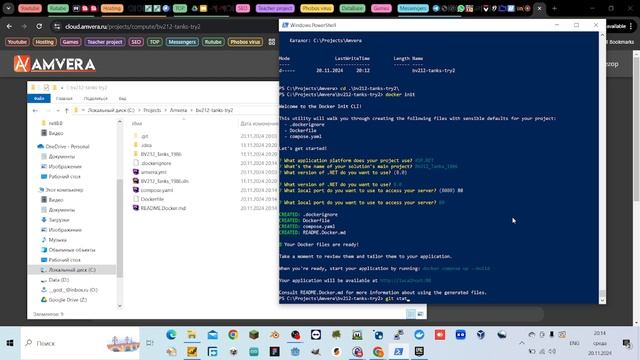Viewport: 640px width, 360px height.
Task: Open the bookmarks bar apps grid icon
Action: point(272,42)
